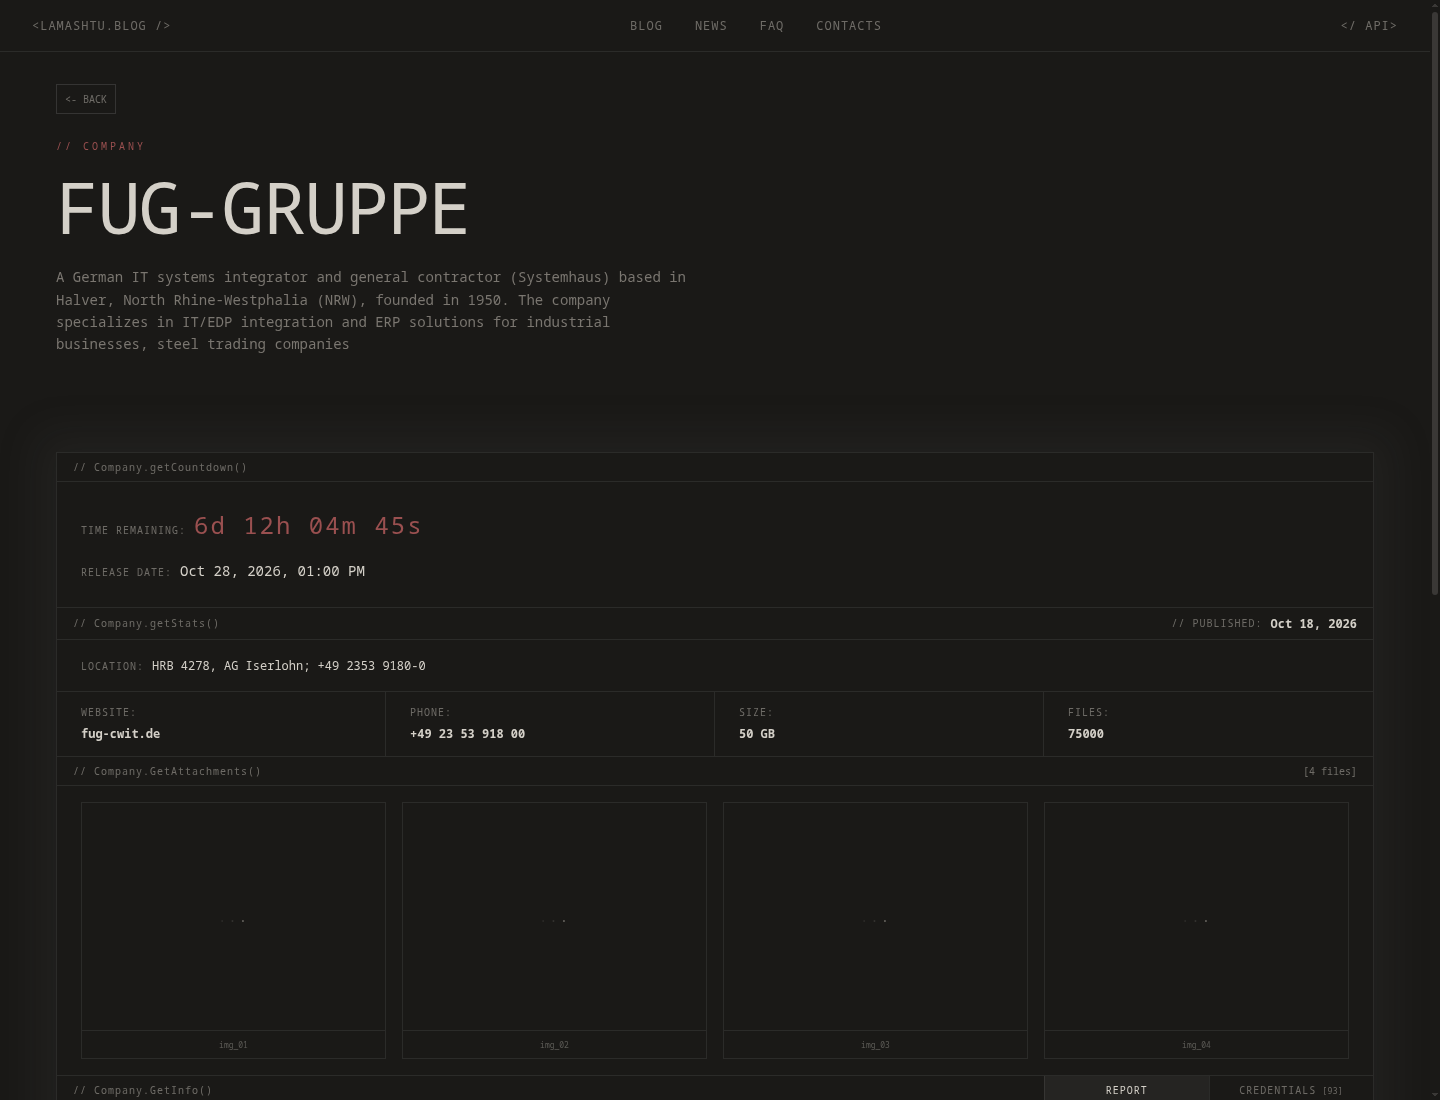Image resolution: width=1440 pixels, height=1100 pixels.
Task: Open the fug-cwit.de website value
Action: click(121, 734)
